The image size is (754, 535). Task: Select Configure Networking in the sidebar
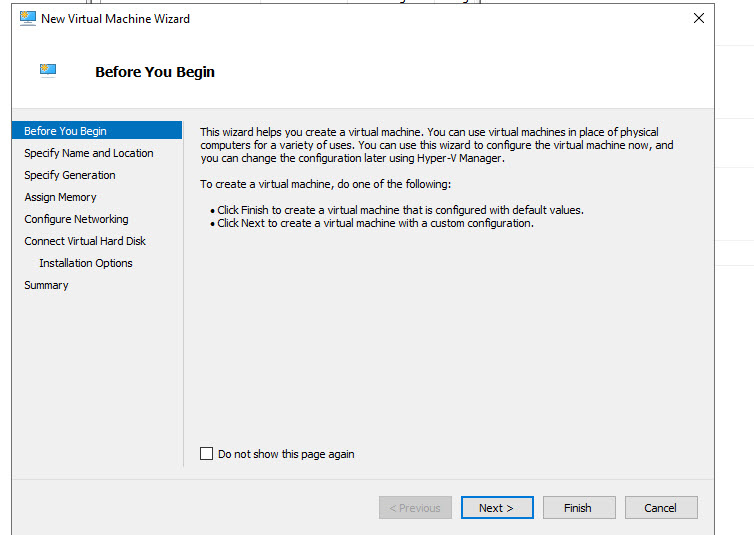coord(76,219)
